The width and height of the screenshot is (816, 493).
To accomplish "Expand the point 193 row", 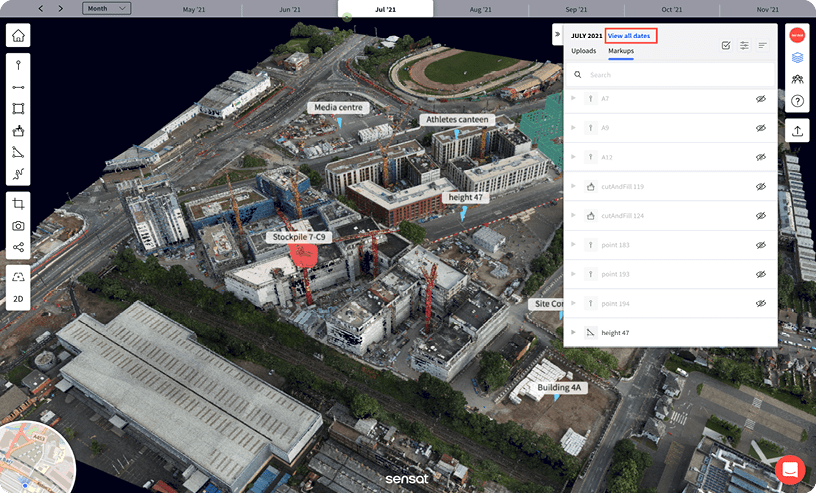I will [x=573, y=274].
